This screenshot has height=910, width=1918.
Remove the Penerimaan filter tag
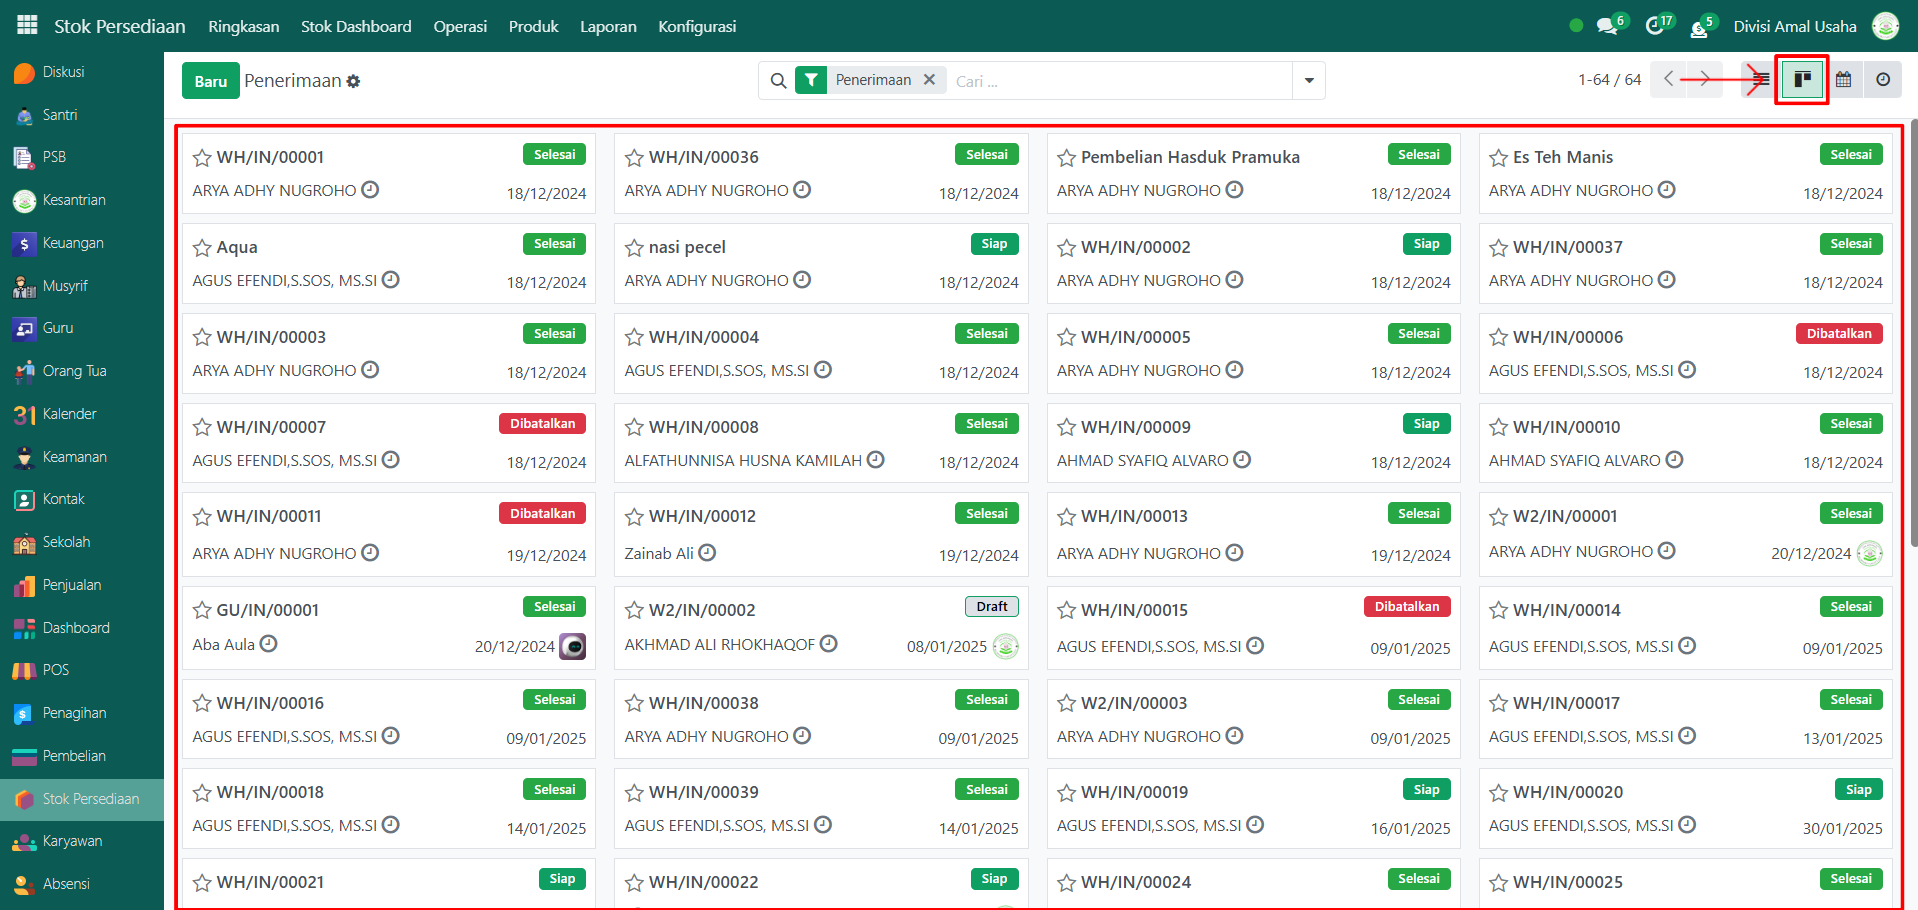pos(929,80)
